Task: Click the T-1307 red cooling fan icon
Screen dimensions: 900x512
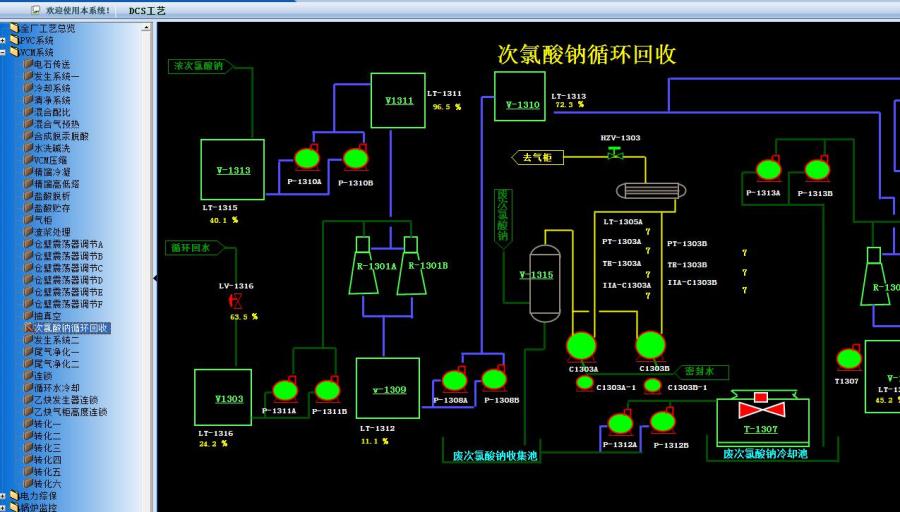Action: (x=761, y=405)
